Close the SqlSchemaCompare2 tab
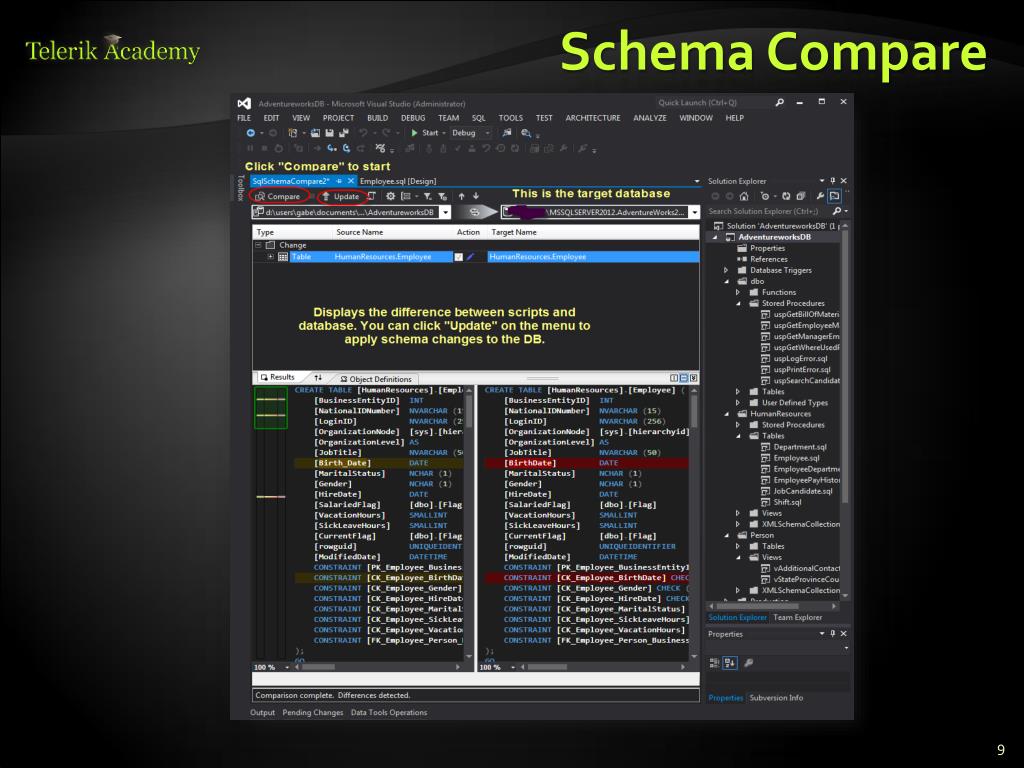The height and width of the screenshot is (768, 1024). click(351, 181)
